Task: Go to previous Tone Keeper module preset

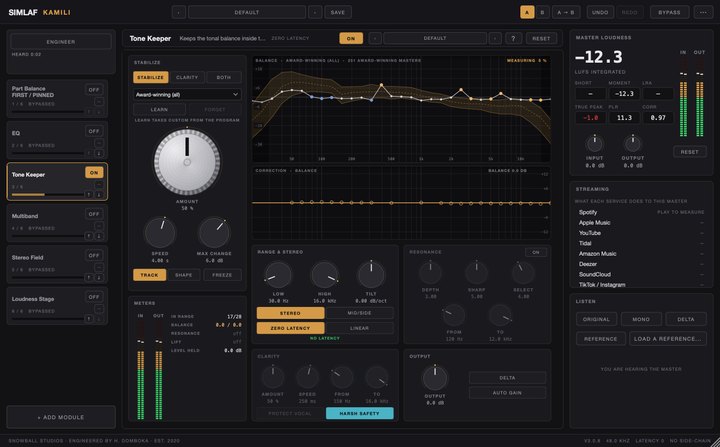Action: [375, 39]
